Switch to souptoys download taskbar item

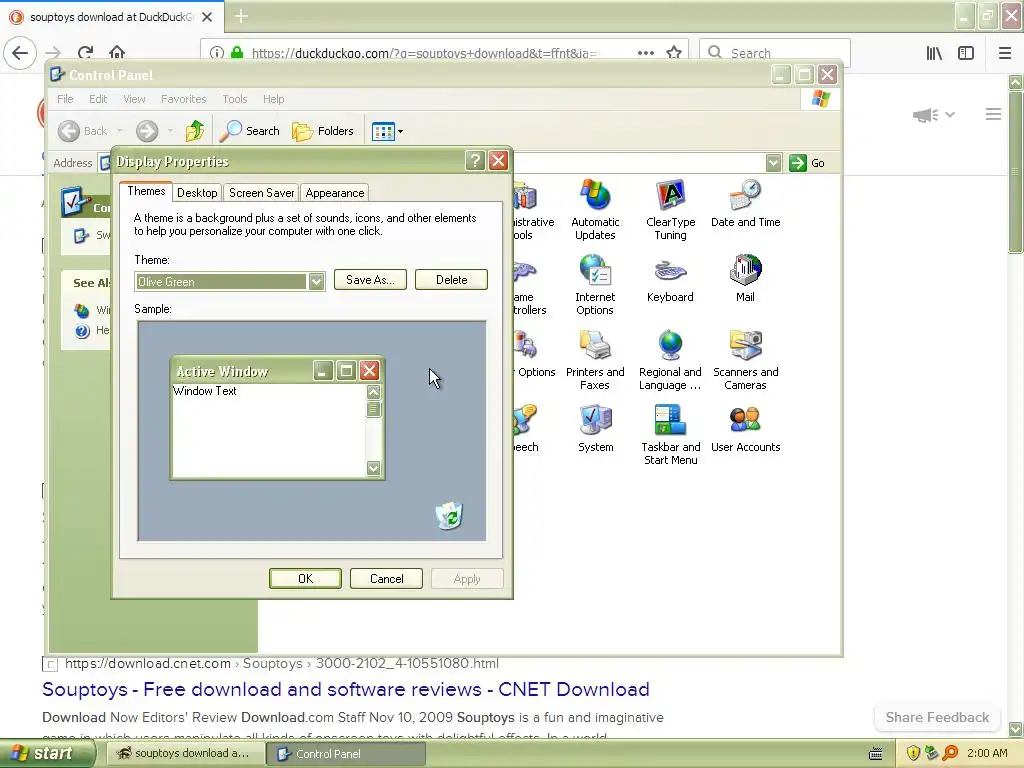coord(184,754)
